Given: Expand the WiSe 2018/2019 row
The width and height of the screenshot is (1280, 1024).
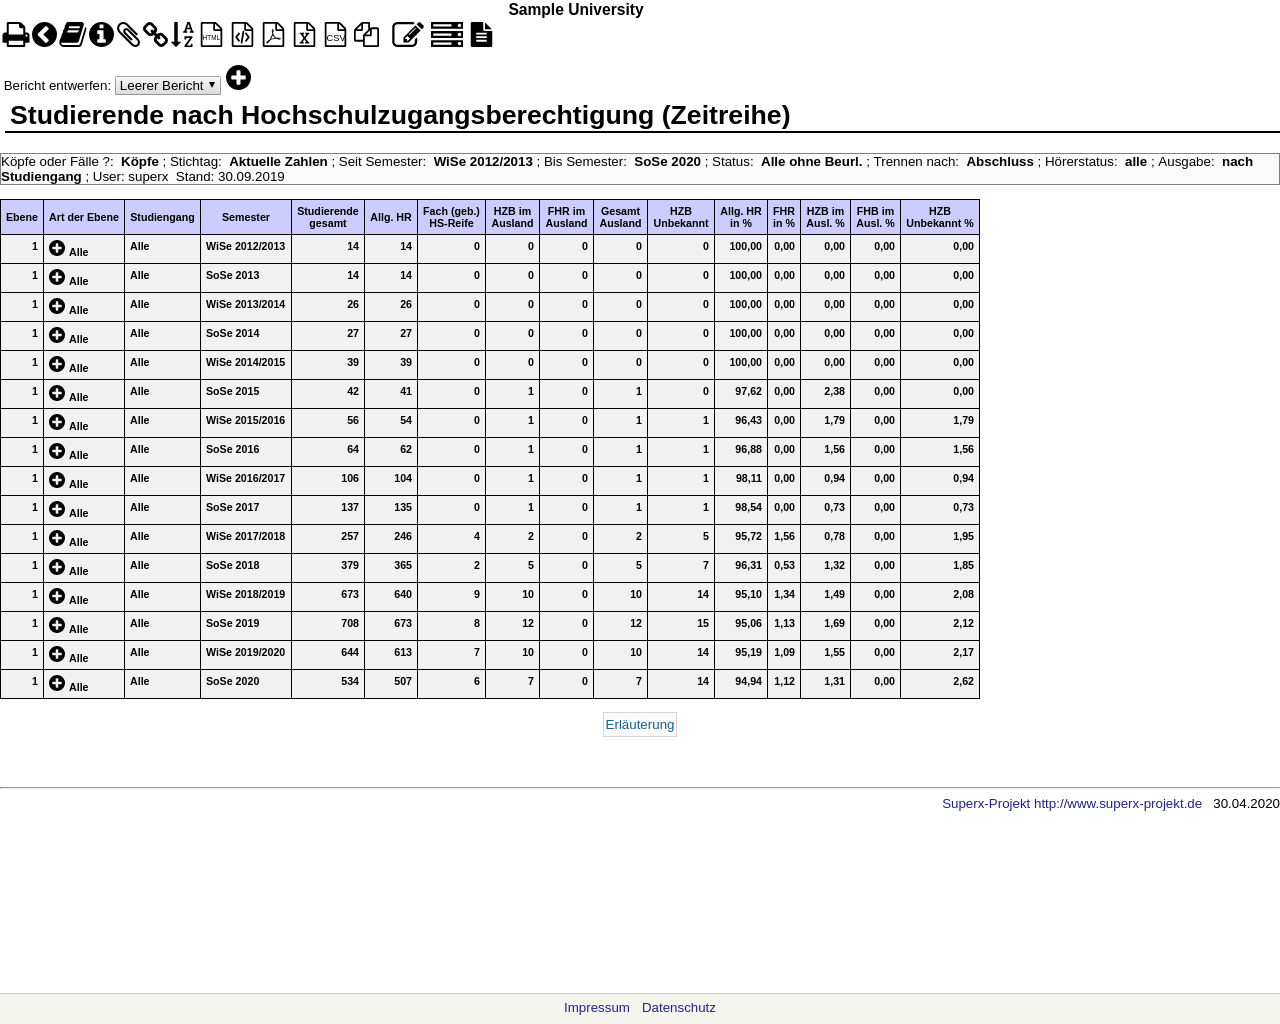Looking at the screenshot, I should point(57,596).
